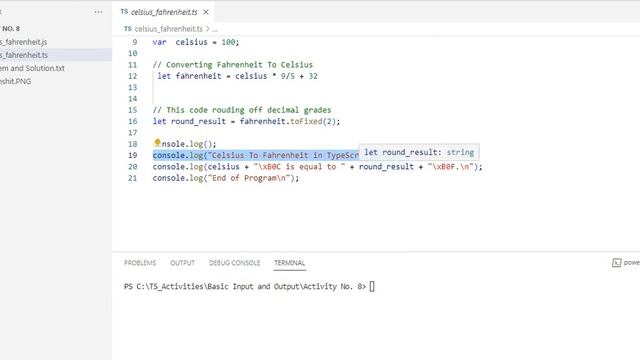The height and width of the screenshot is (360, 640).
Task: Click line number 16 in gutter
Action: 133,122
